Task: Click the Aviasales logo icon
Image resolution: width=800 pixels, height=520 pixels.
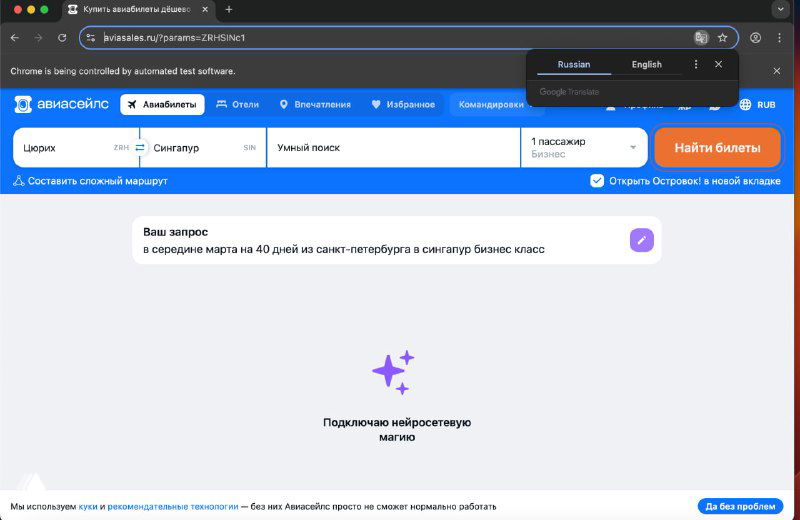Action: (23, 104)
